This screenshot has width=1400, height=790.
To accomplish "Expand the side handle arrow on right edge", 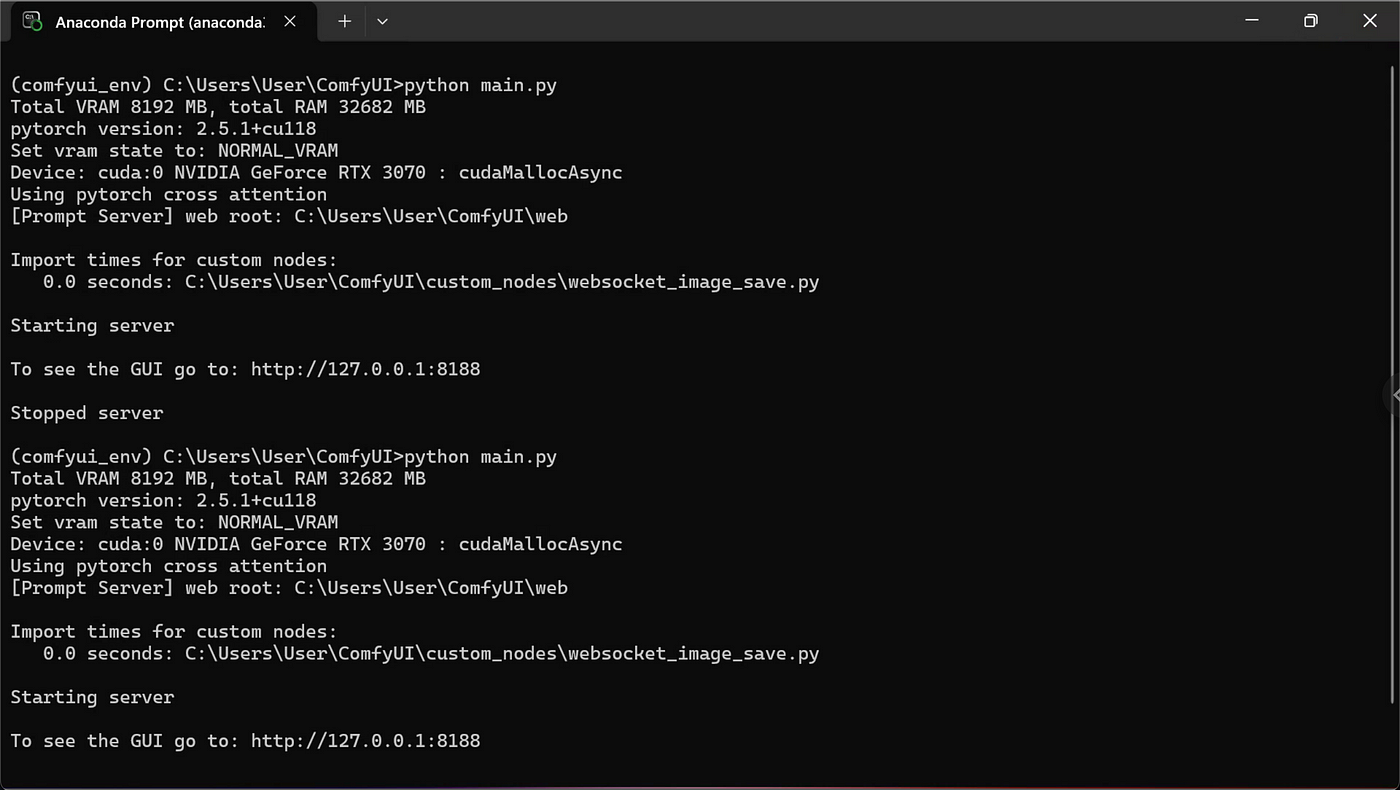I will point(1393,396).
